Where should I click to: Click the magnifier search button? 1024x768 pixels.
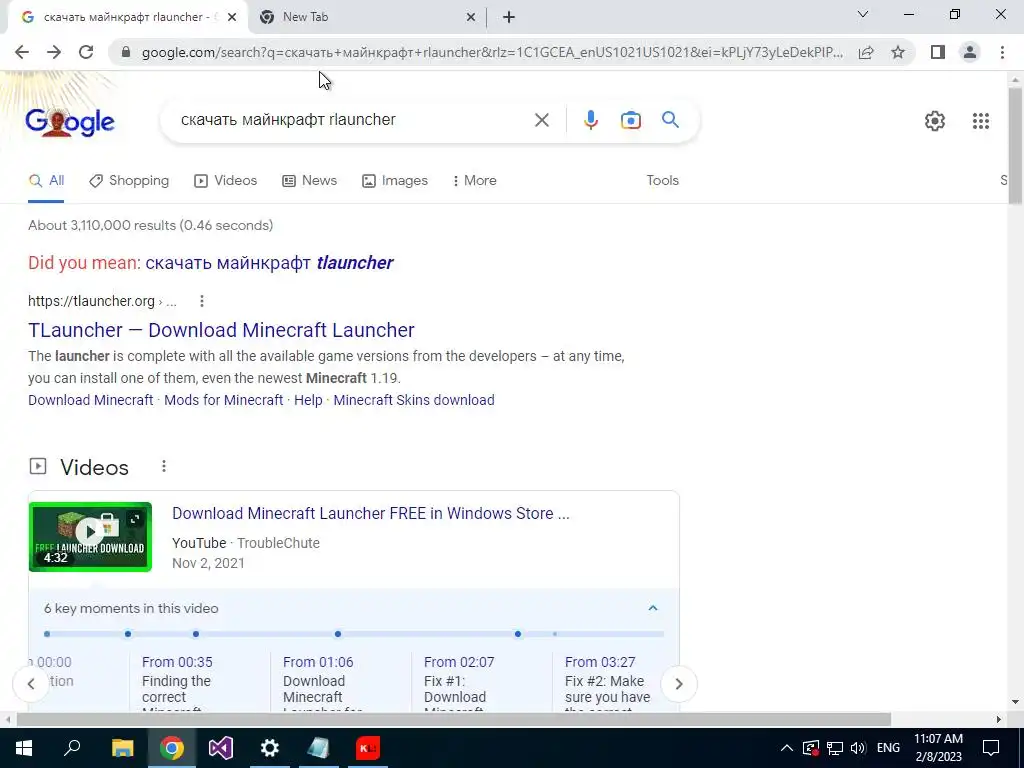point(670,120)
